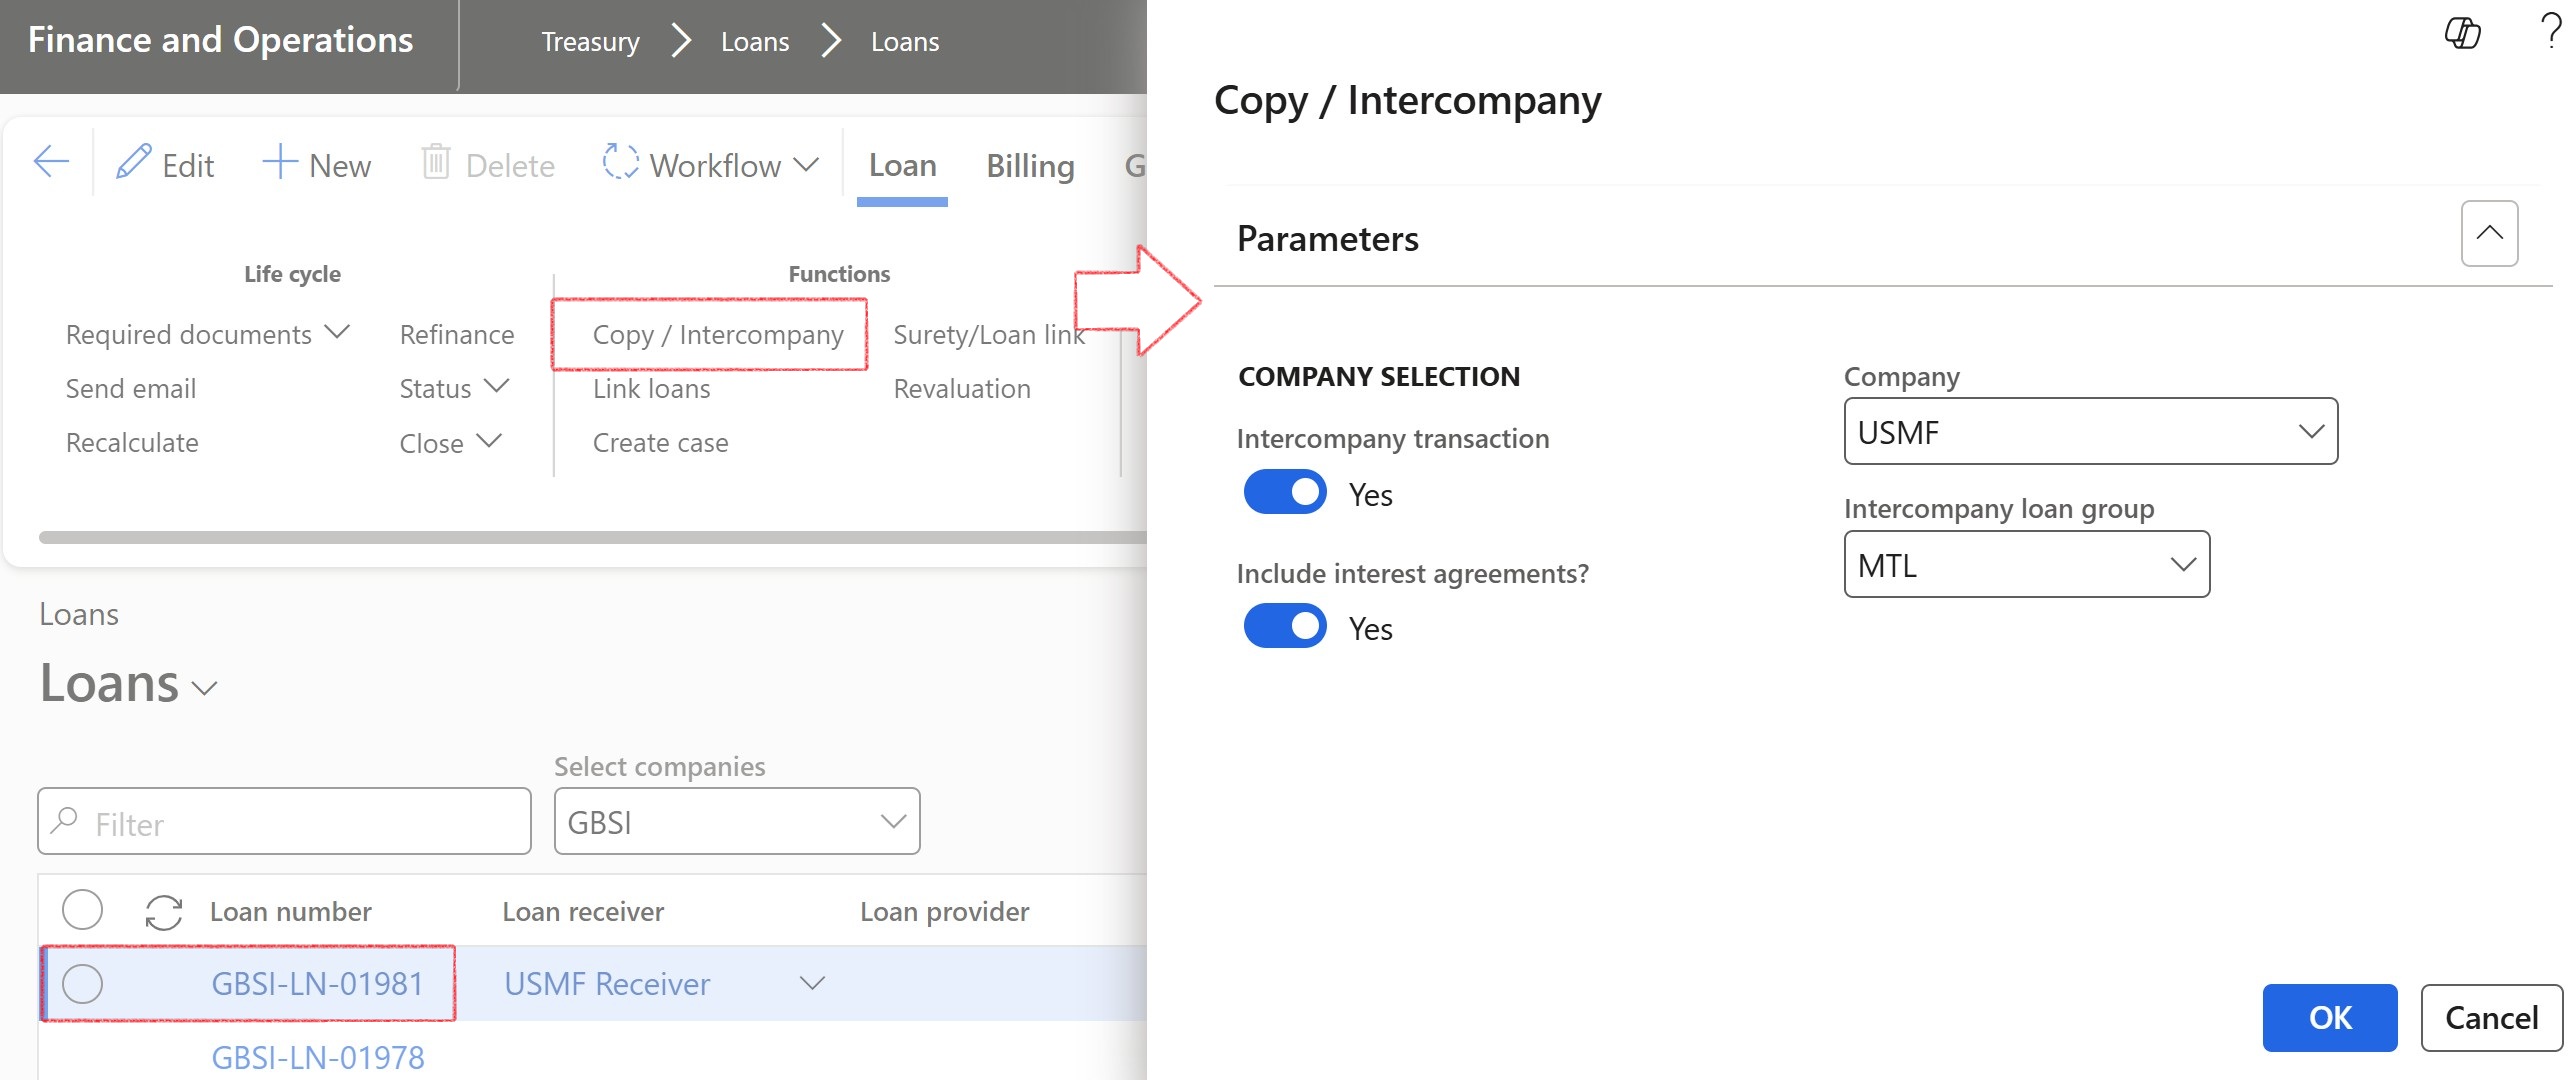
Task: Click the magnifier icon in Filter box
Action: [65, 821]
